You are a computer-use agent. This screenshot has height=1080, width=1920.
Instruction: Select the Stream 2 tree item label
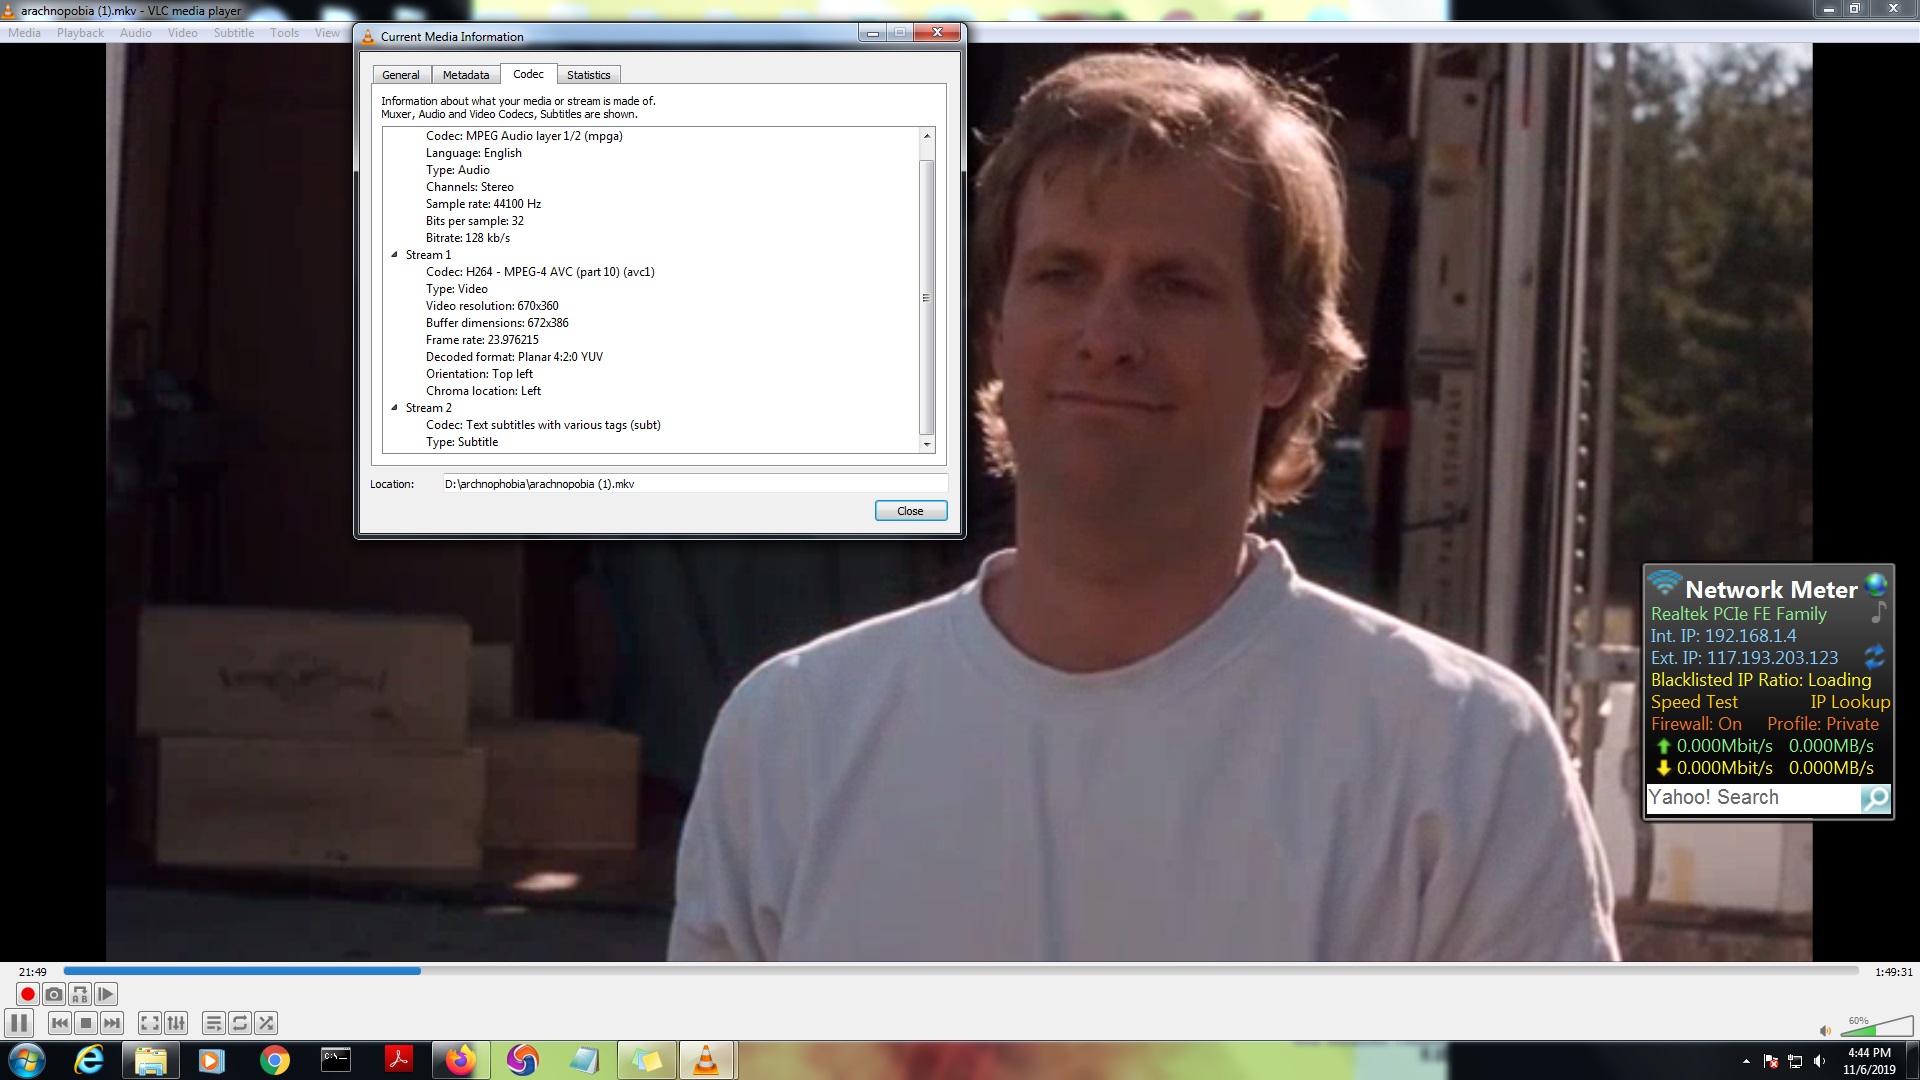pyautogui.click(x=428, y=408)
